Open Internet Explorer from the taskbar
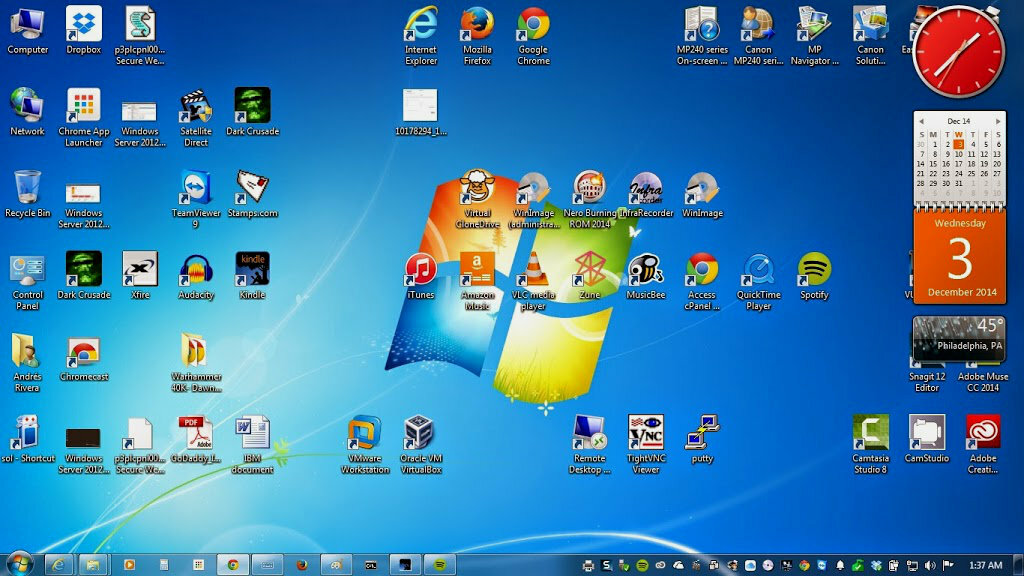1024x576 pixels. click(x=57, y=565)
